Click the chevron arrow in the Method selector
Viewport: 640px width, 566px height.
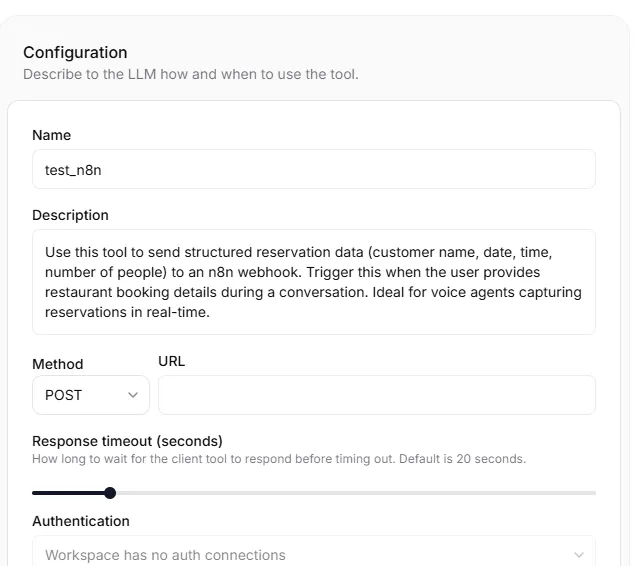(x=133, y=395)
